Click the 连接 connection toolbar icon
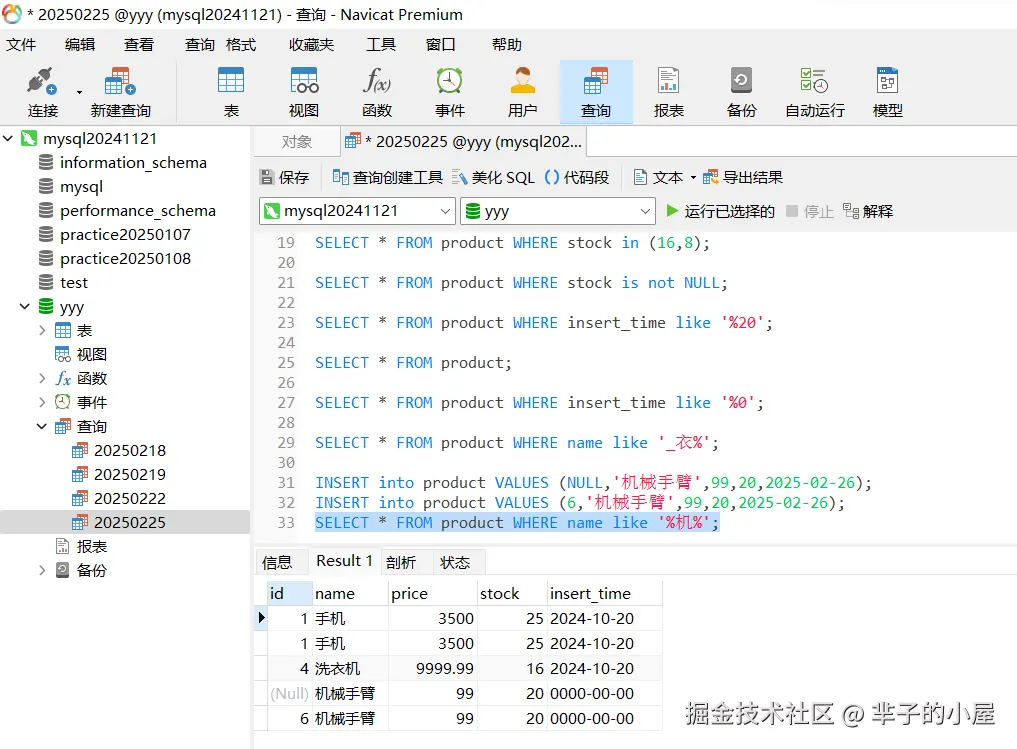Image resolution: width=1017 pixels, height=749 pixels. pos(43,92)
